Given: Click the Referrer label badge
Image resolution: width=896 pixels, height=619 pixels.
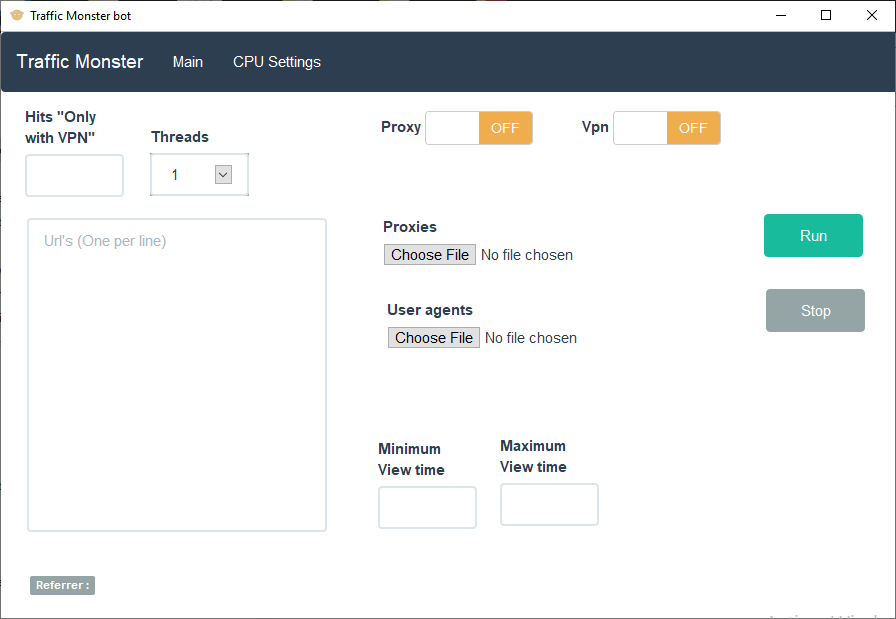Looking at the screenshot, I should click(62, 585).
